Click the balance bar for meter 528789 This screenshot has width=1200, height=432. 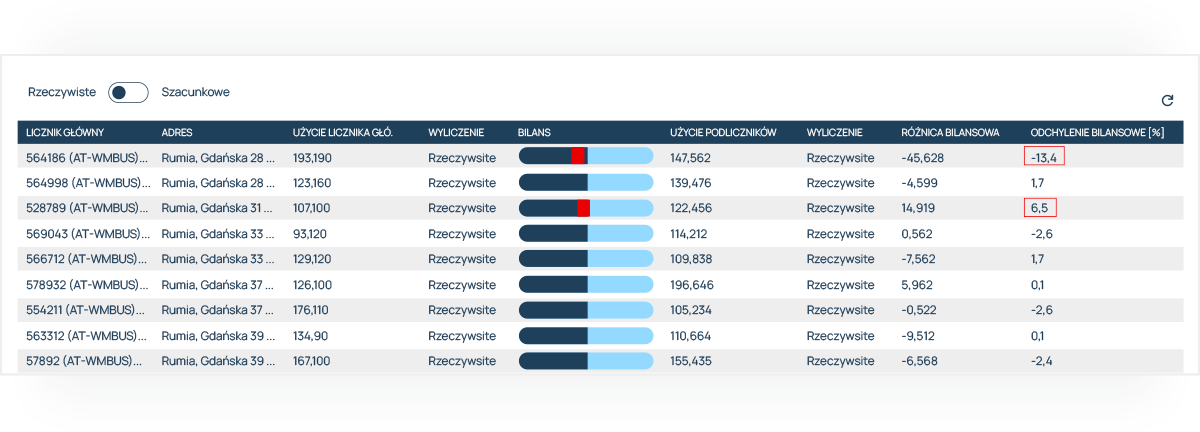585,208
